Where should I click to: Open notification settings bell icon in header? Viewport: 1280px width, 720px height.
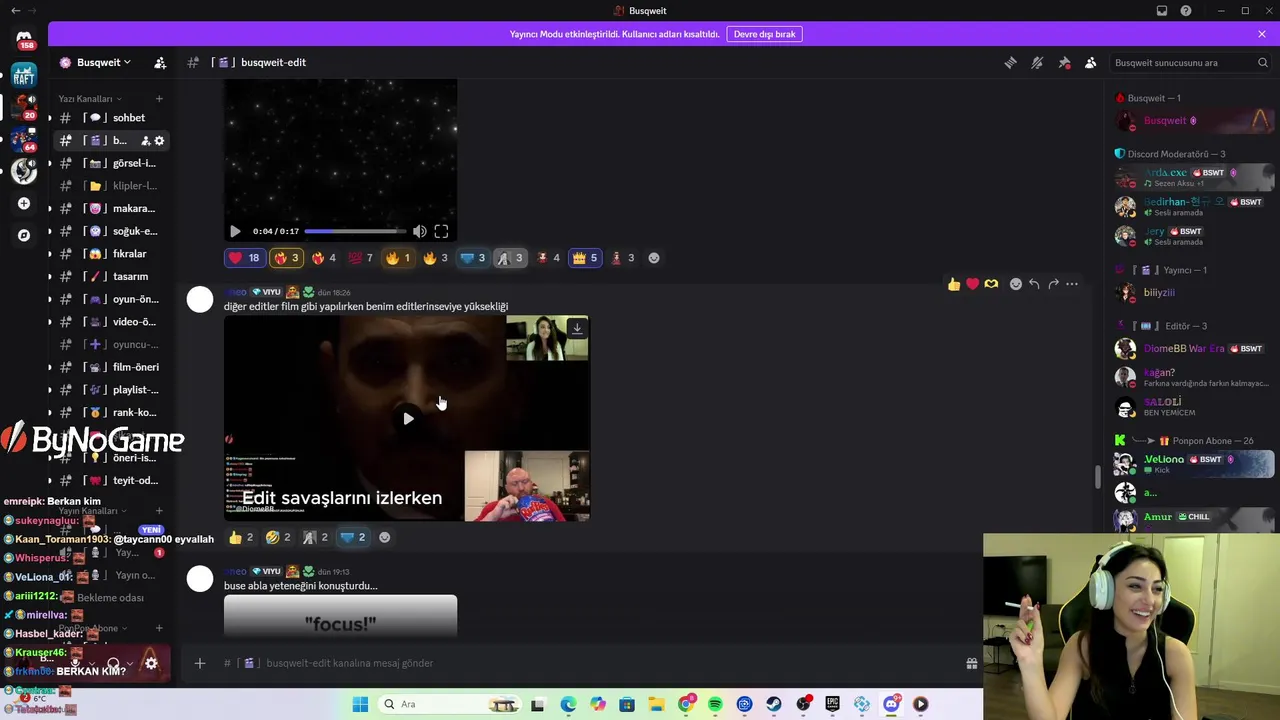tap(1037, 62)
